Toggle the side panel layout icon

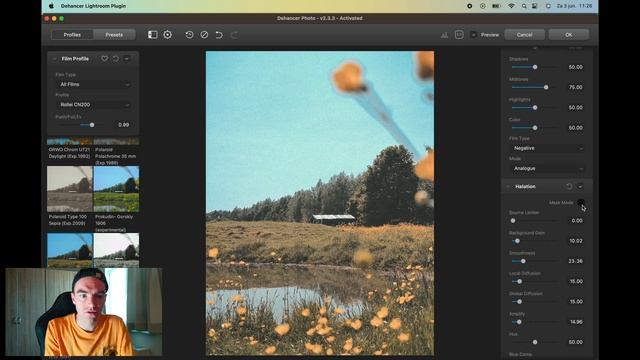153,35
